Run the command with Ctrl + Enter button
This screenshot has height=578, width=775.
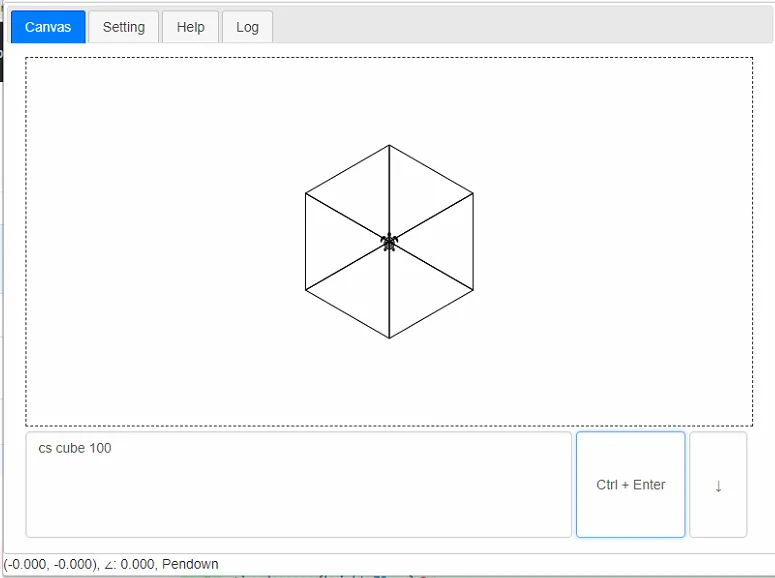[x=631, y=485]
